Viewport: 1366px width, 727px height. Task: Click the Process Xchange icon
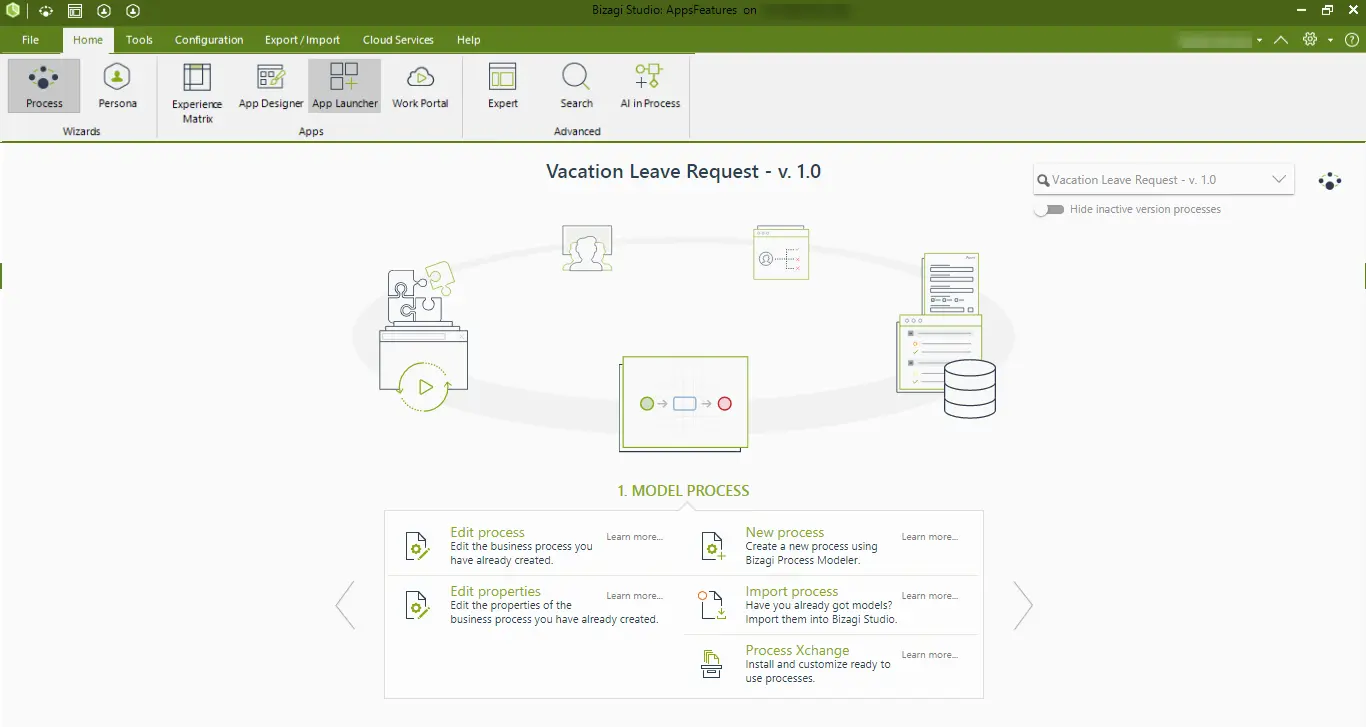[712, 664]
